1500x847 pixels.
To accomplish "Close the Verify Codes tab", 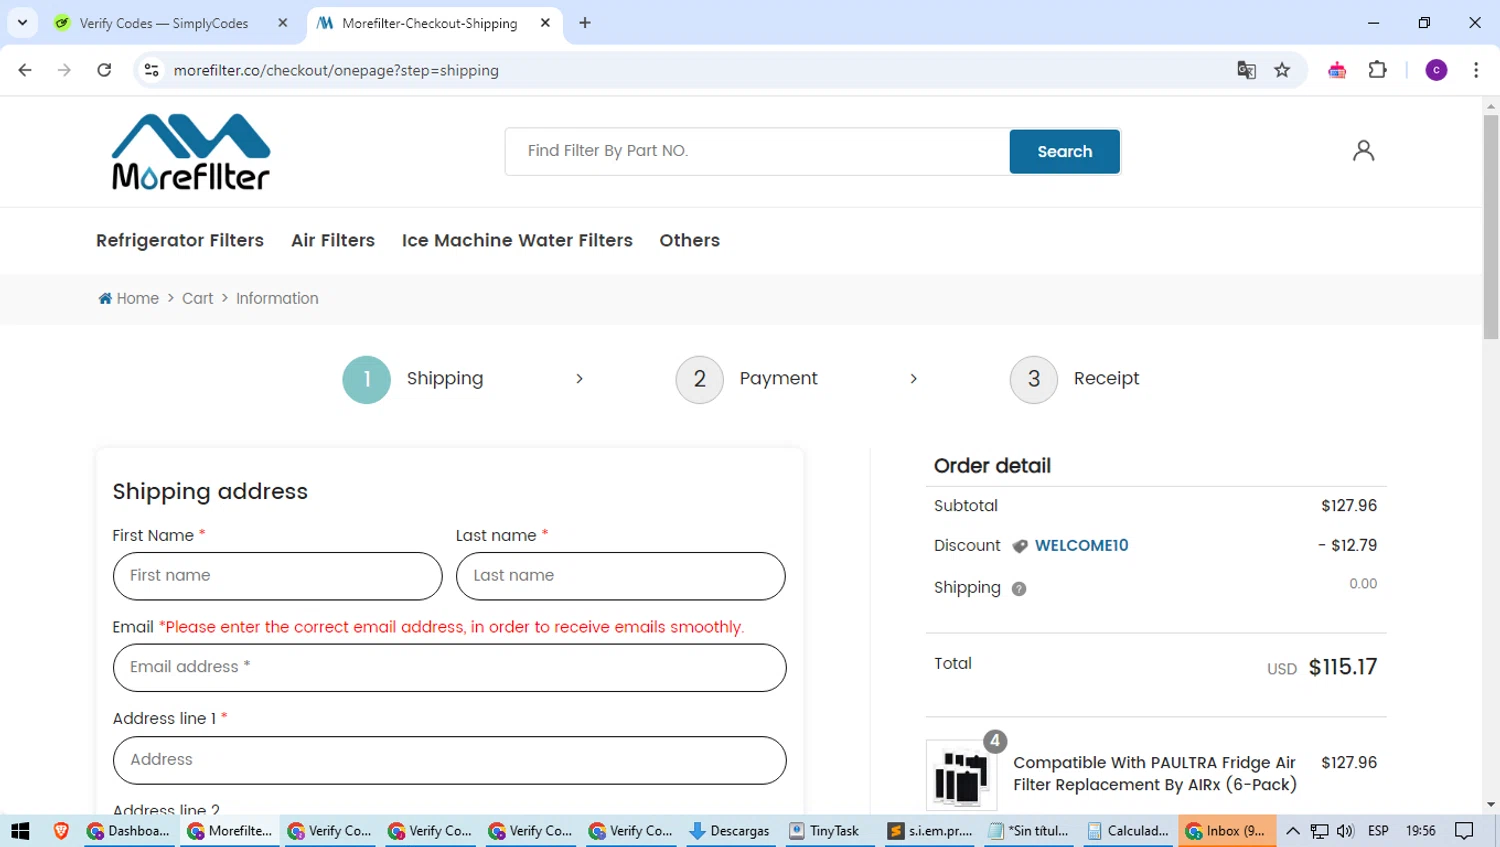I will pyautogui.click(x=283, y=23).
